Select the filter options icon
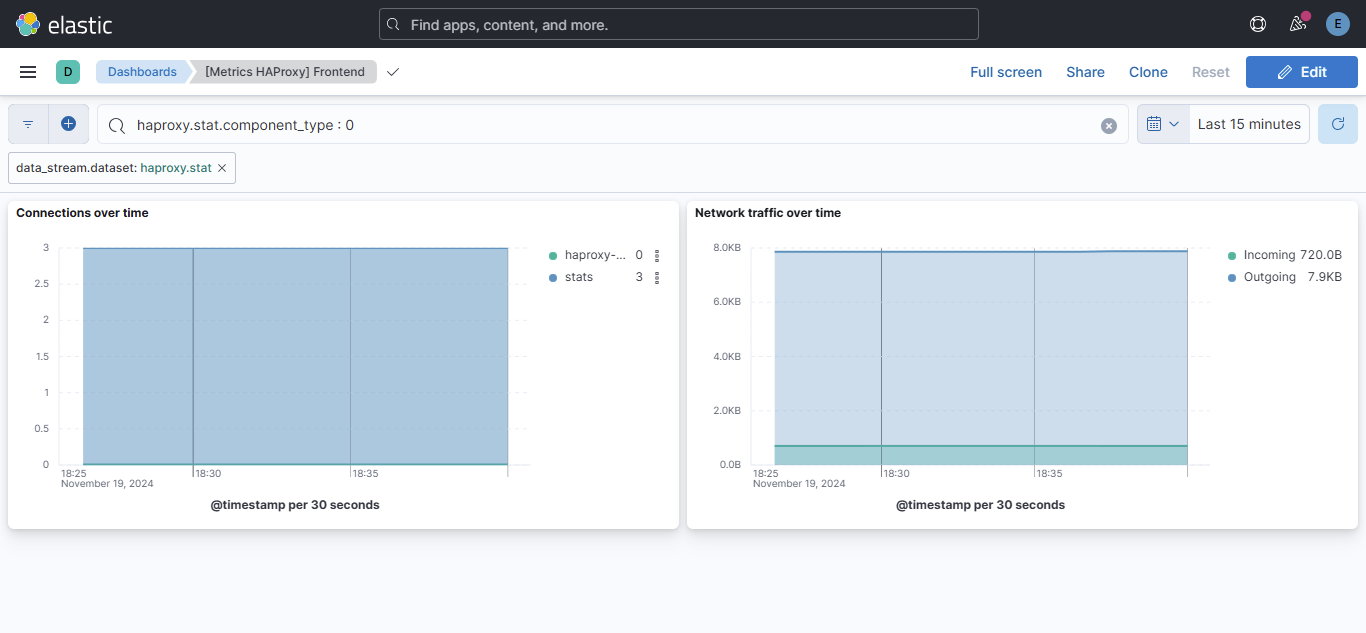1366x633 pixels. [27, 123]
